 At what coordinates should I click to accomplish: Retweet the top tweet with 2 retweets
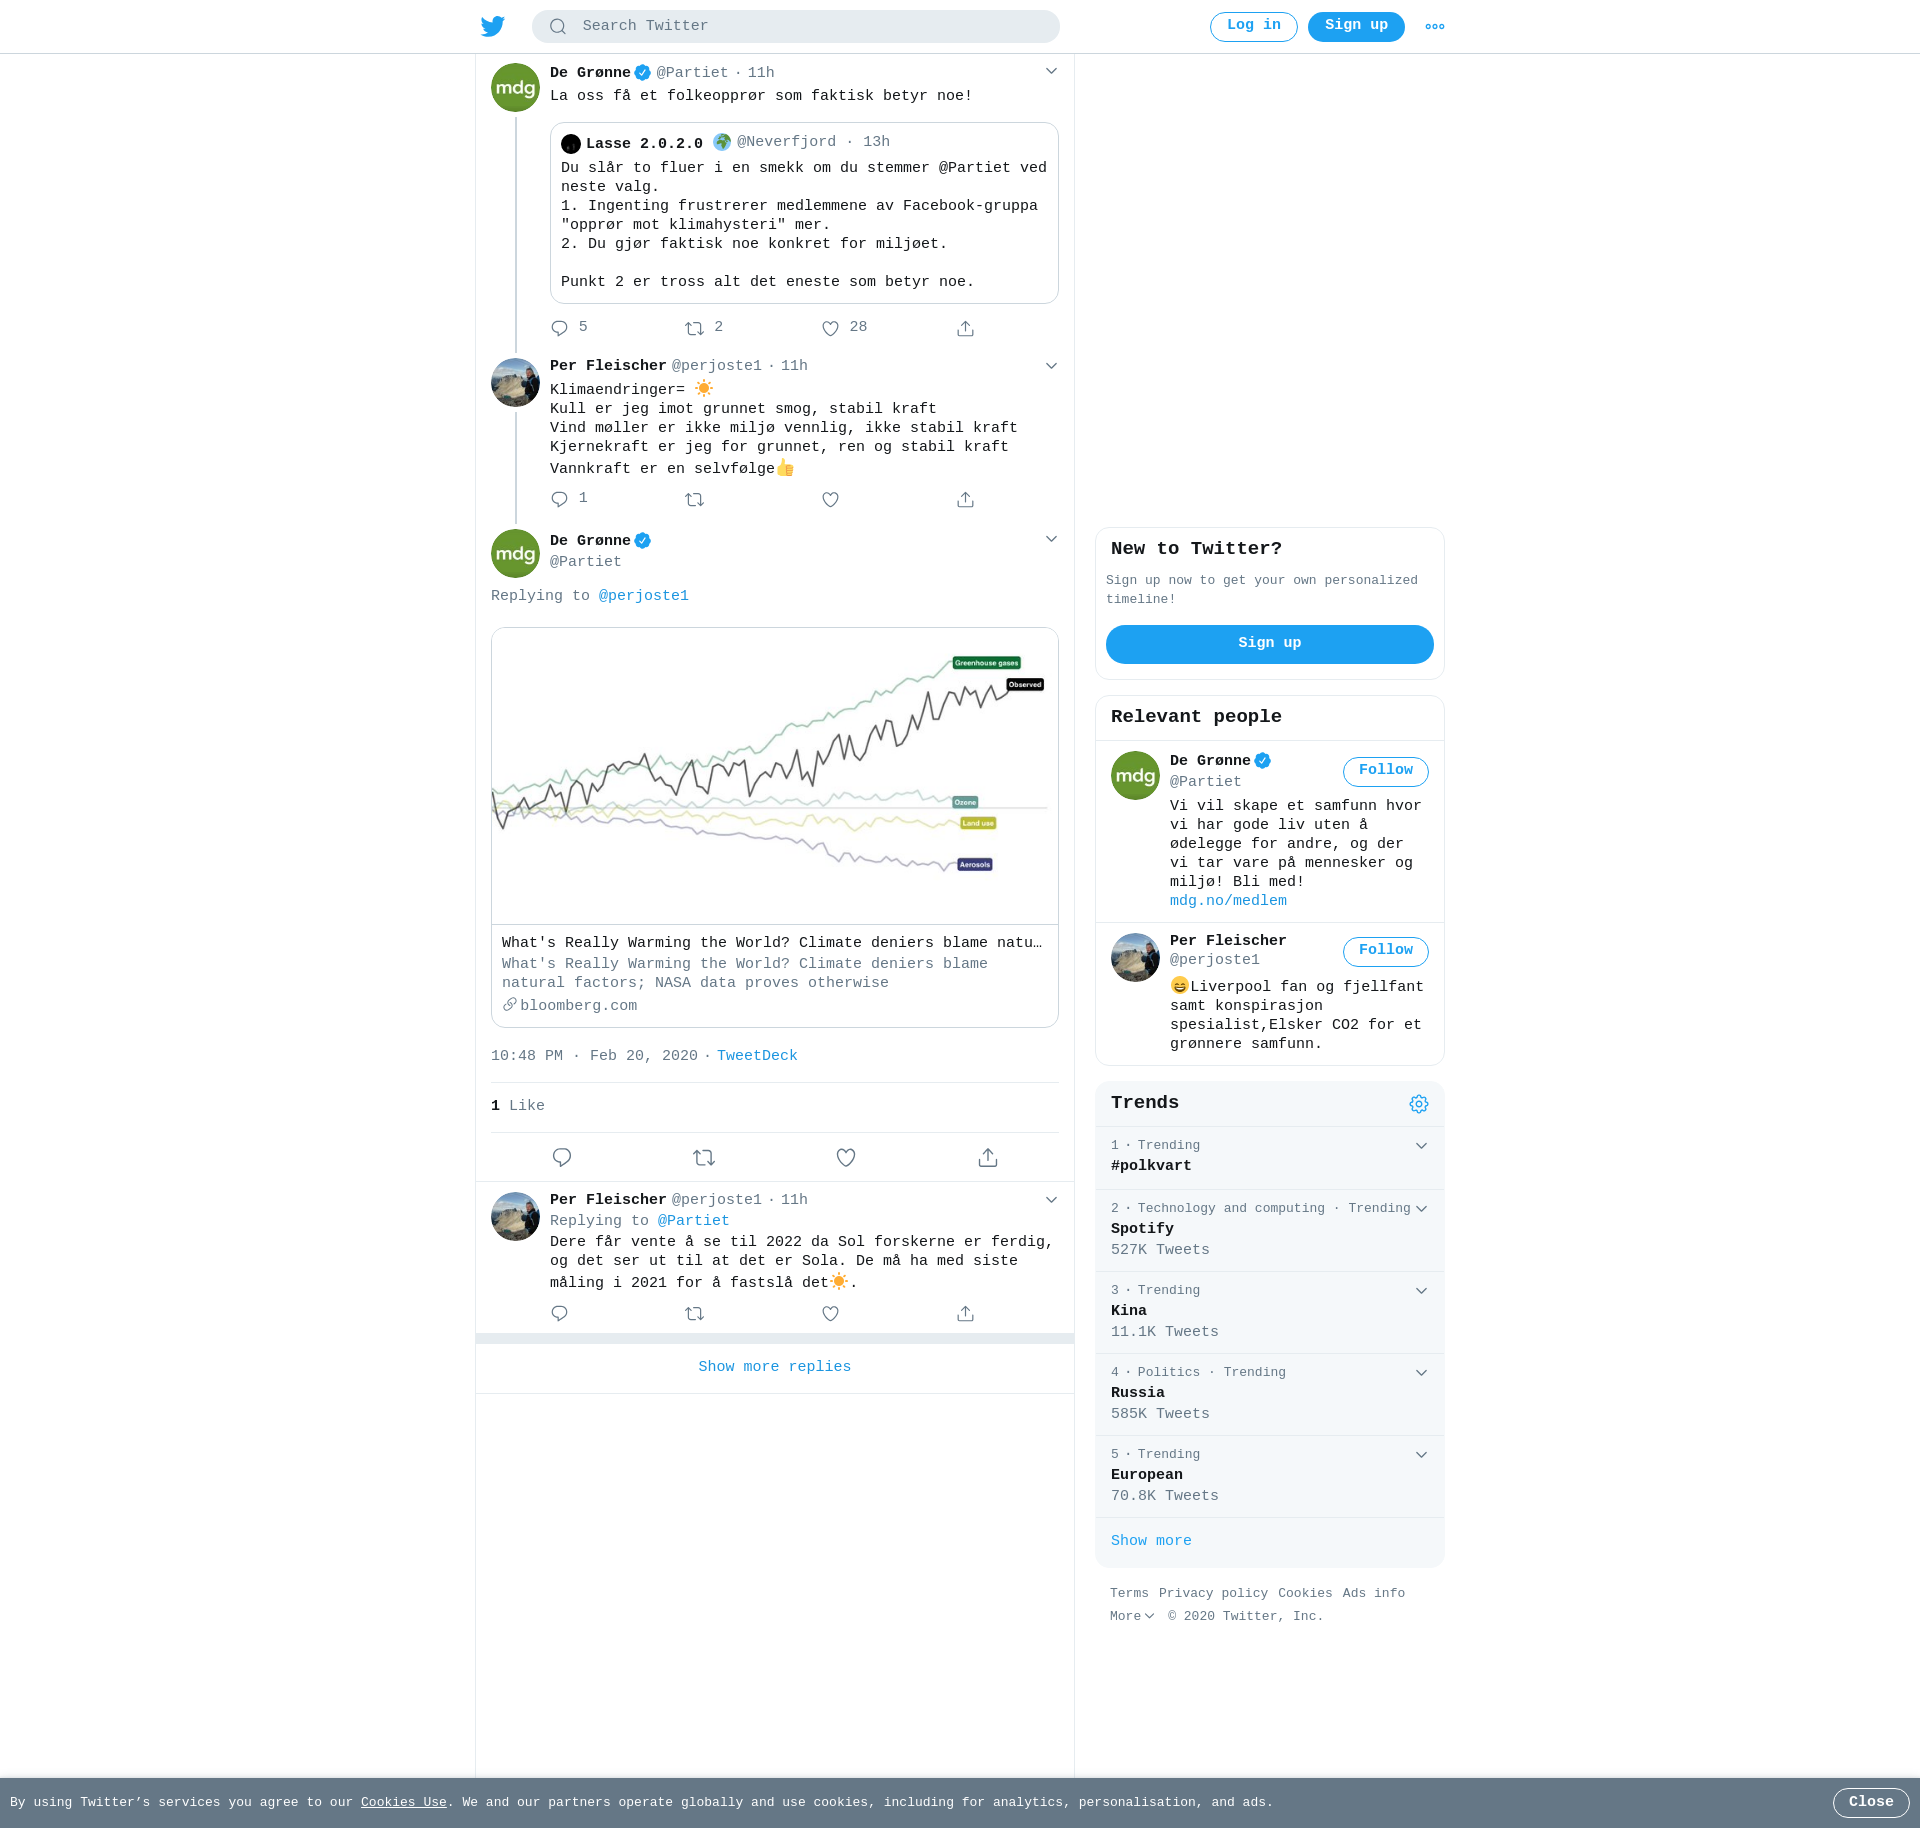pyautogui.click(x=694, y=328)
